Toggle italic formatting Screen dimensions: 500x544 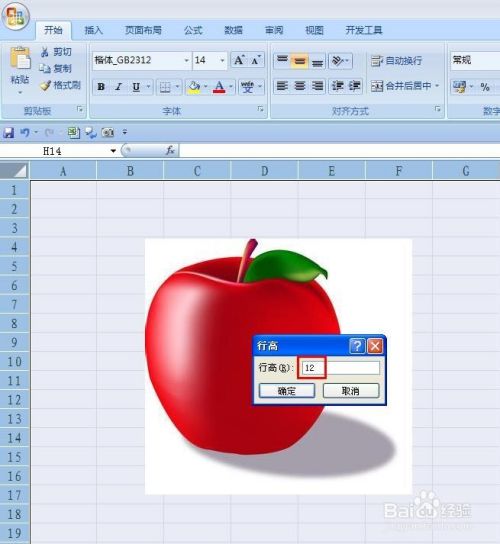[119, 87]
